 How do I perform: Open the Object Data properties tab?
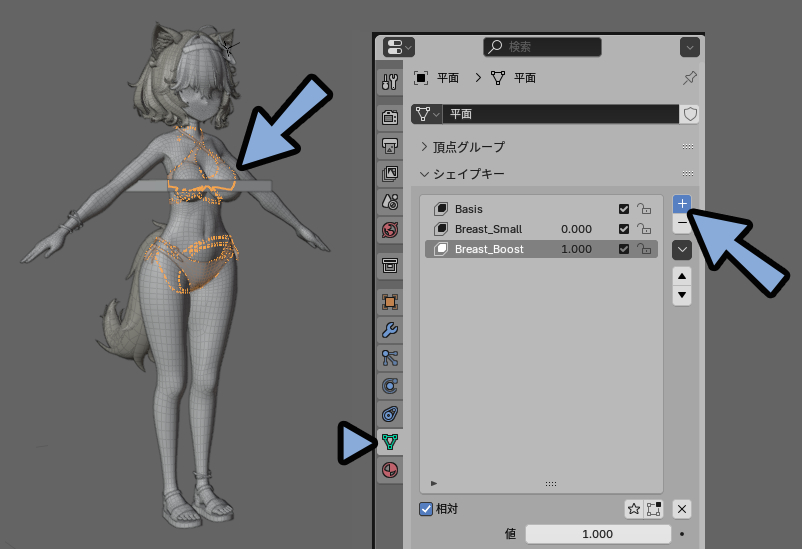390,442
